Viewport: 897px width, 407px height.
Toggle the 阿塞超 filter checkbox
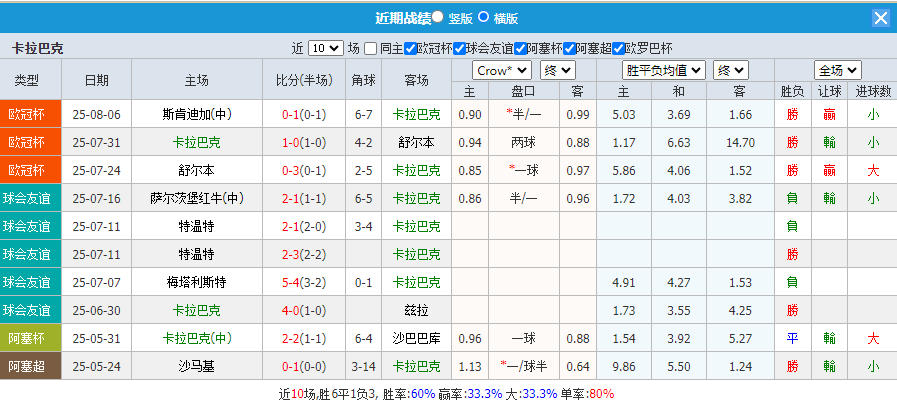click(x=569, y=48)
